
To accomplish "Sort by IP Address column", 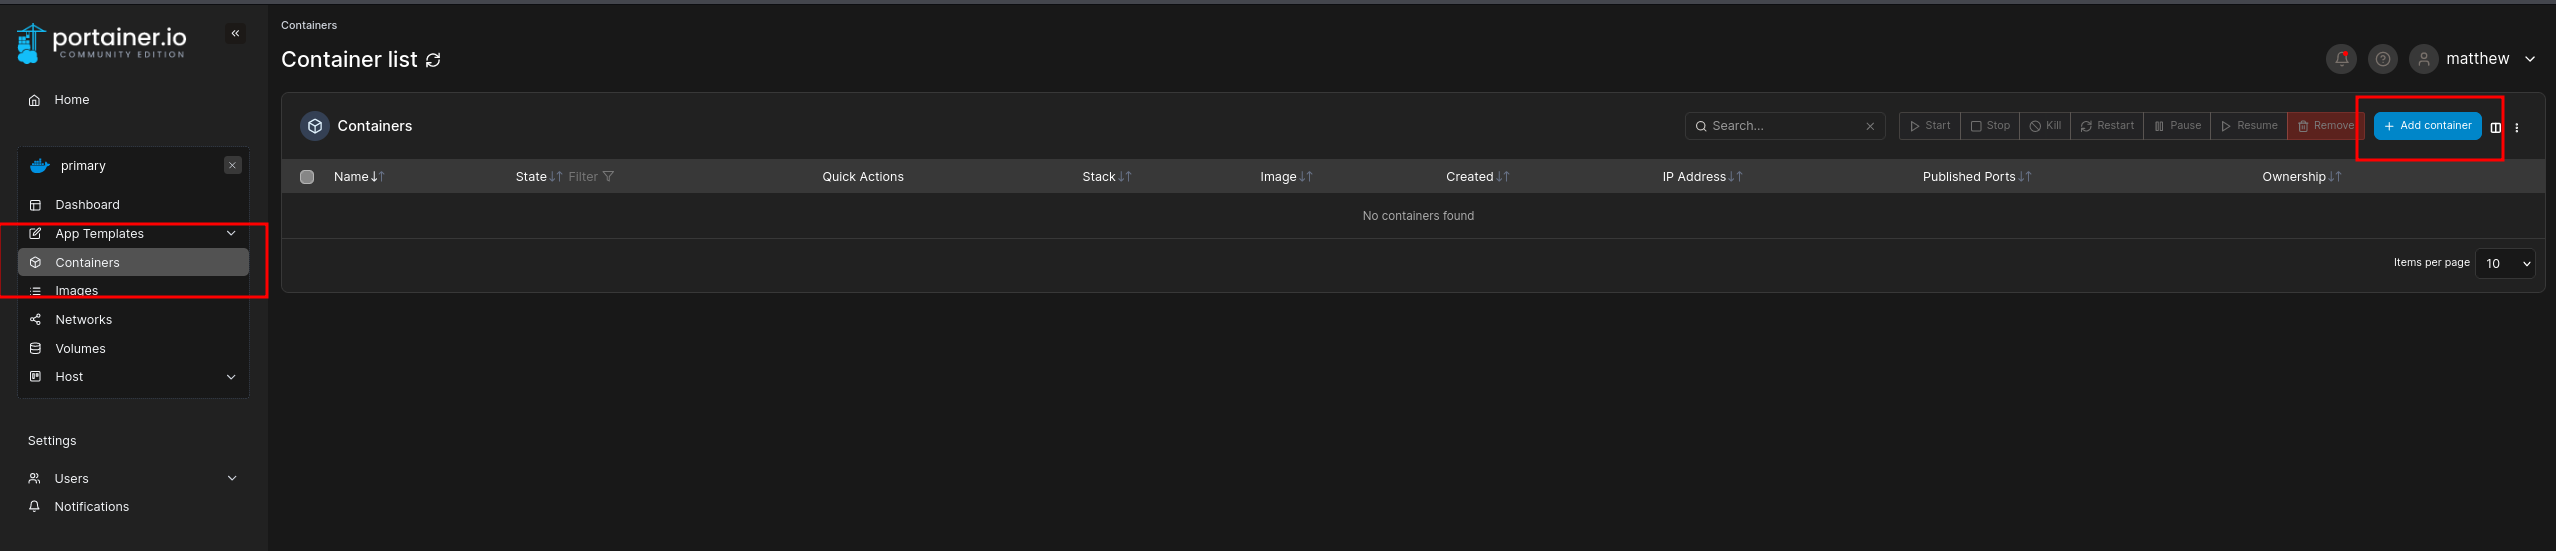I will (1702, 177).
